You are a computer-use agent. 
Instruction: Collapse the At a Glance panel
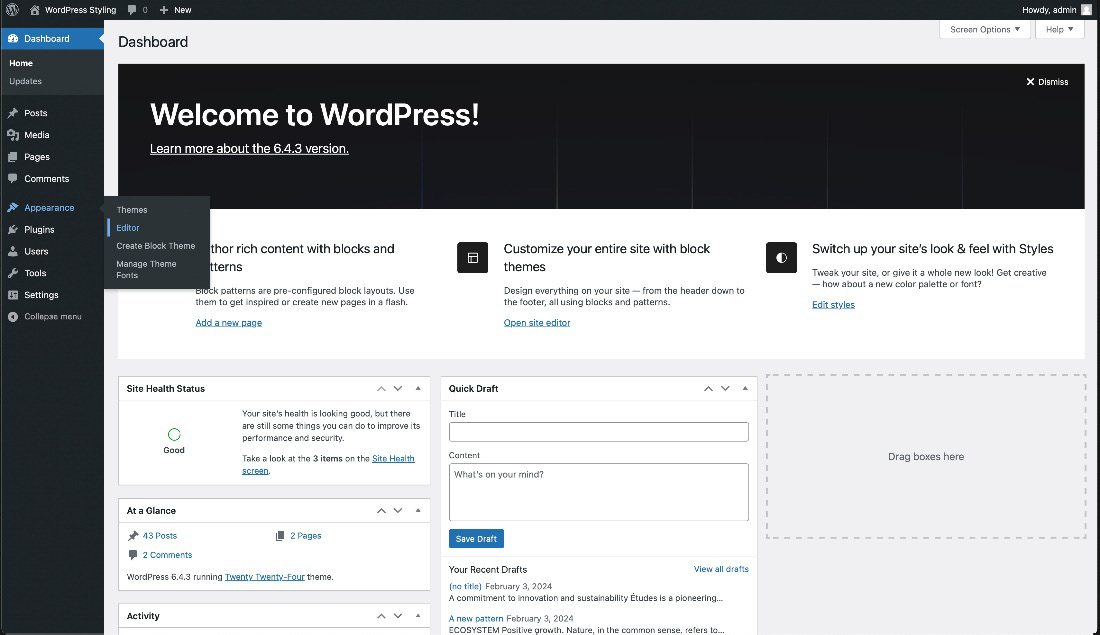418,511
